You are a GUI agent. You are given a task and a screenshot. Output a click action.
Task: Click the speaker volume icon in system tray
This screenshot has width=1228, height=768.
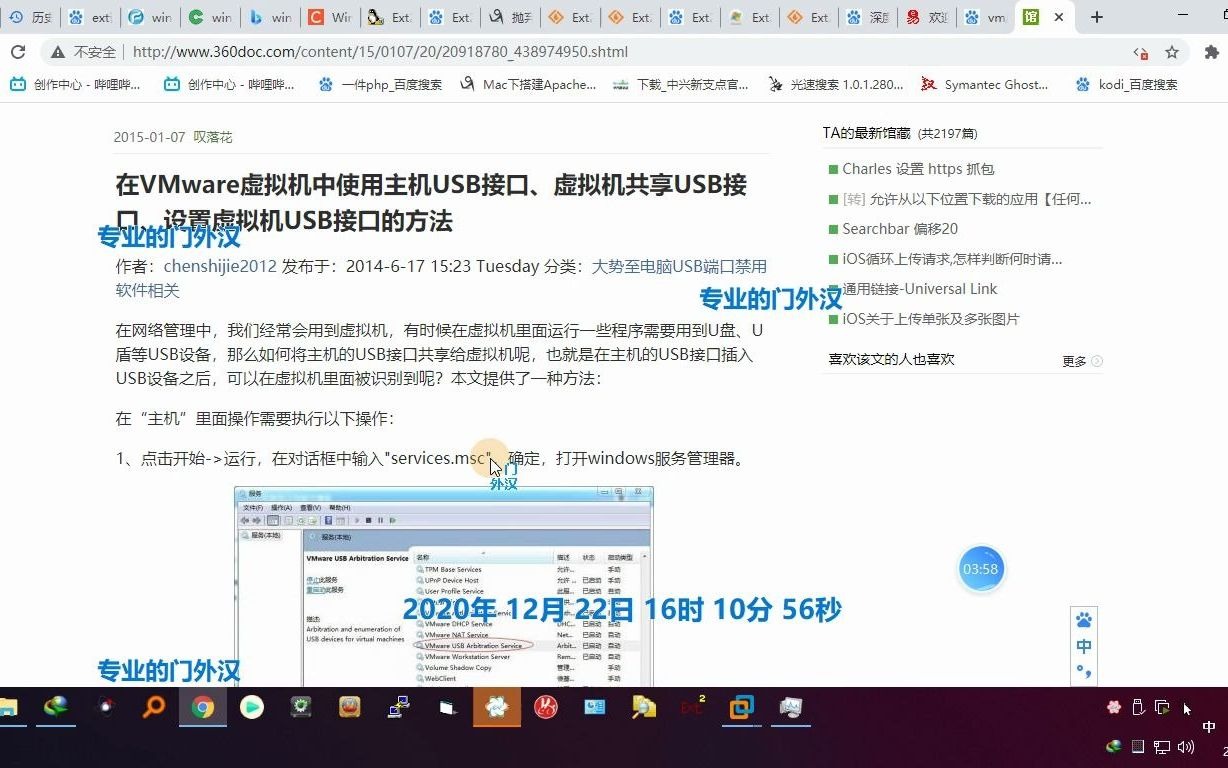tap(1185, 747)
